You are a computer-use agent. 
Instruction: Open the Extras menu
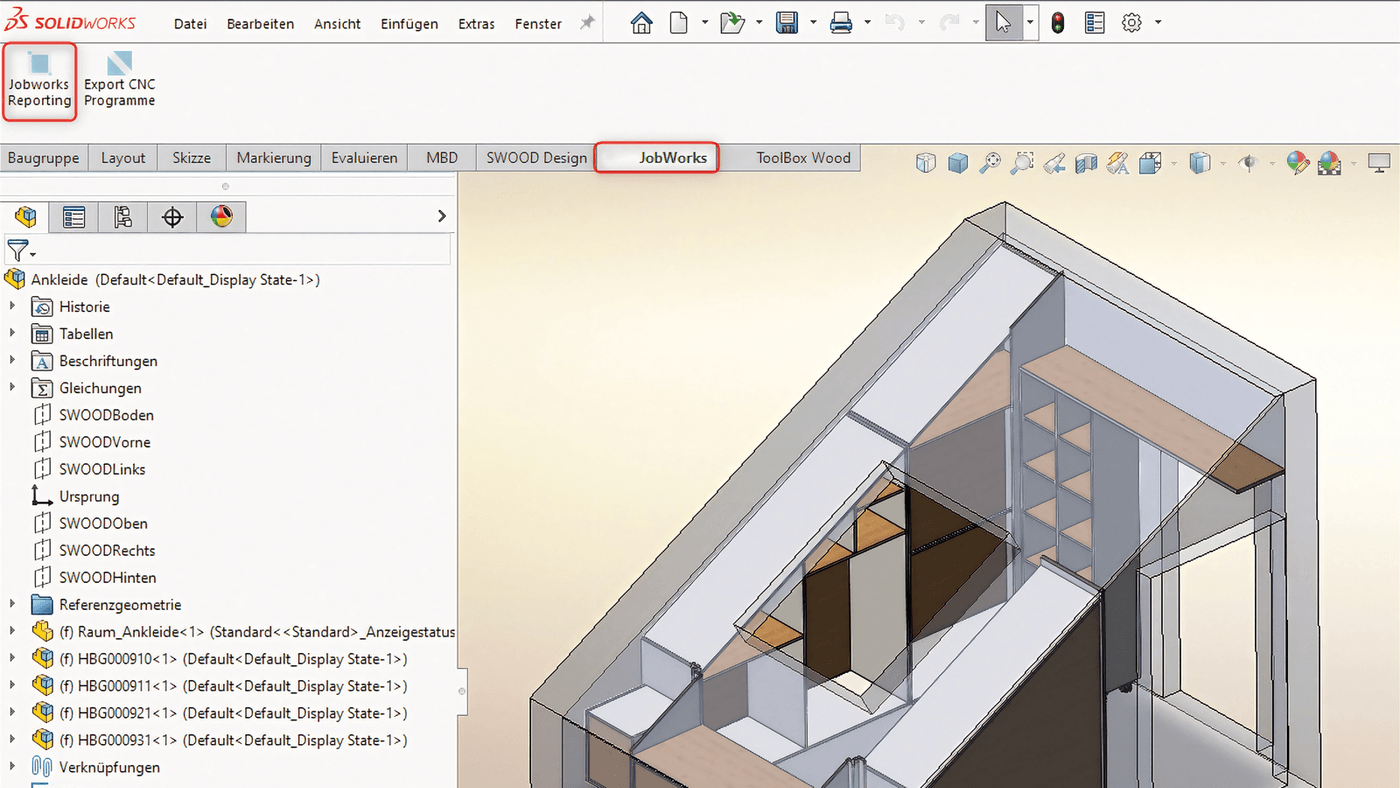click(x=476, y=23)
